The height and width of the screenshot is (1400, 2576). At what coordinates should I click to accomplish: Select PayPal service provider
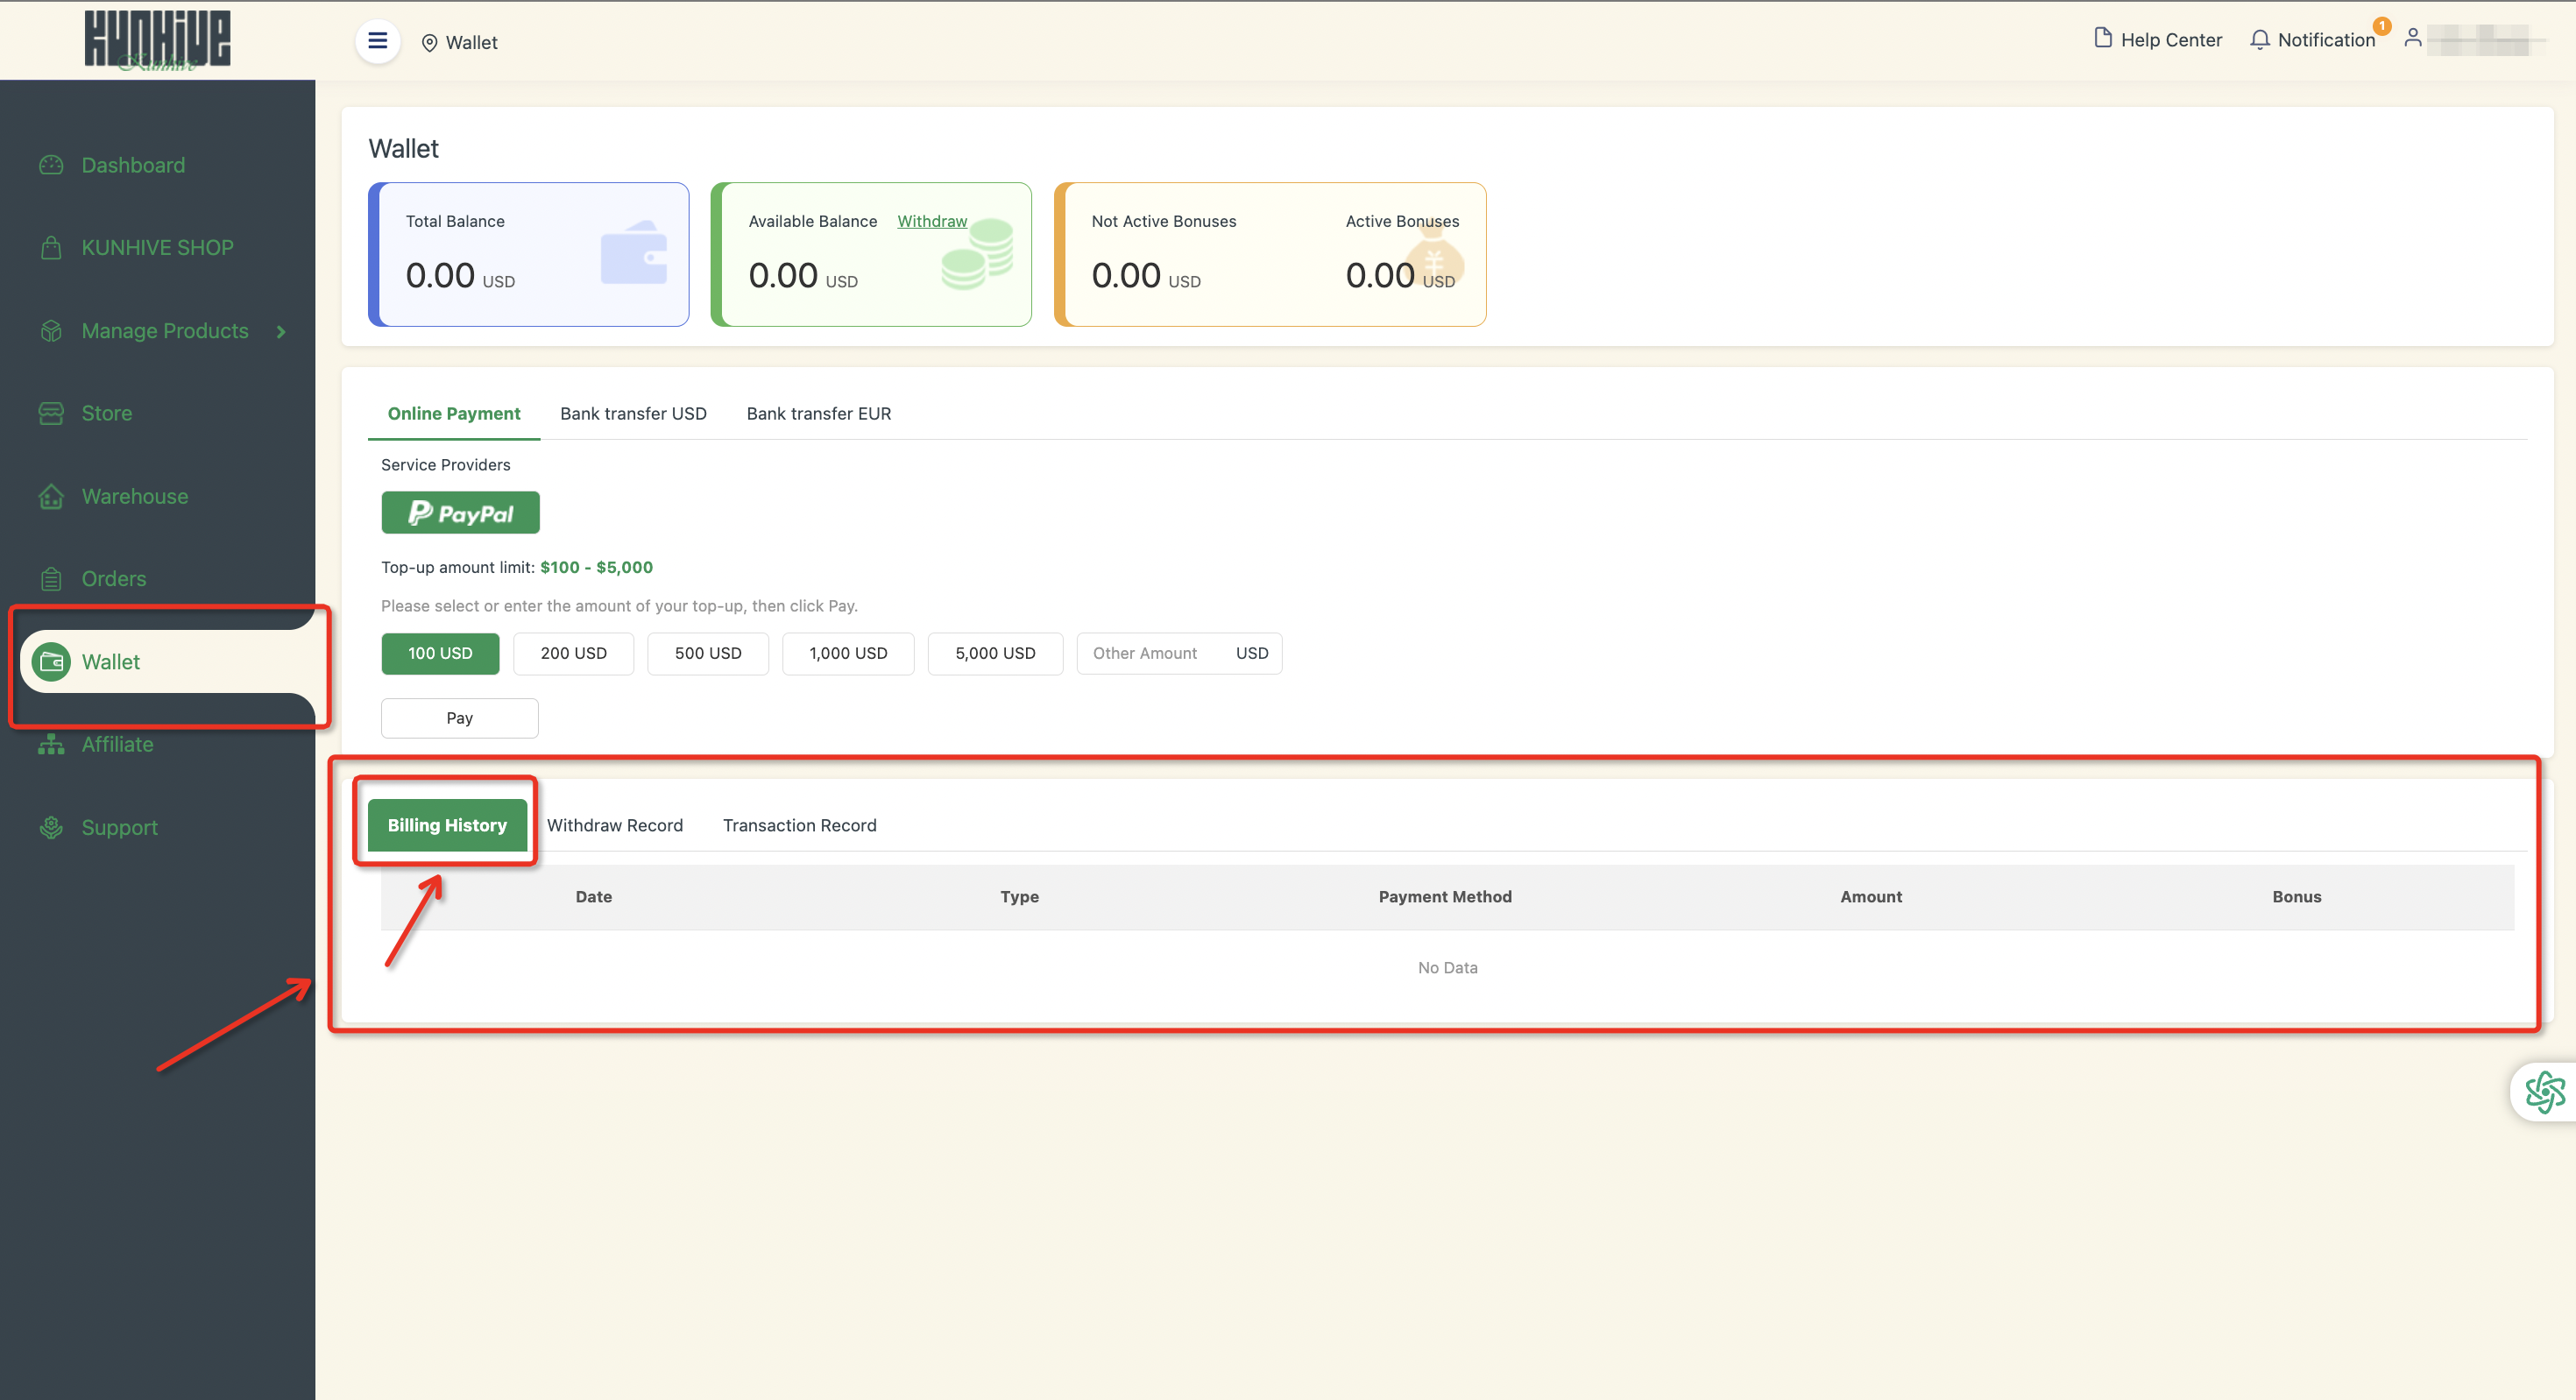click(x=460, y=513)
